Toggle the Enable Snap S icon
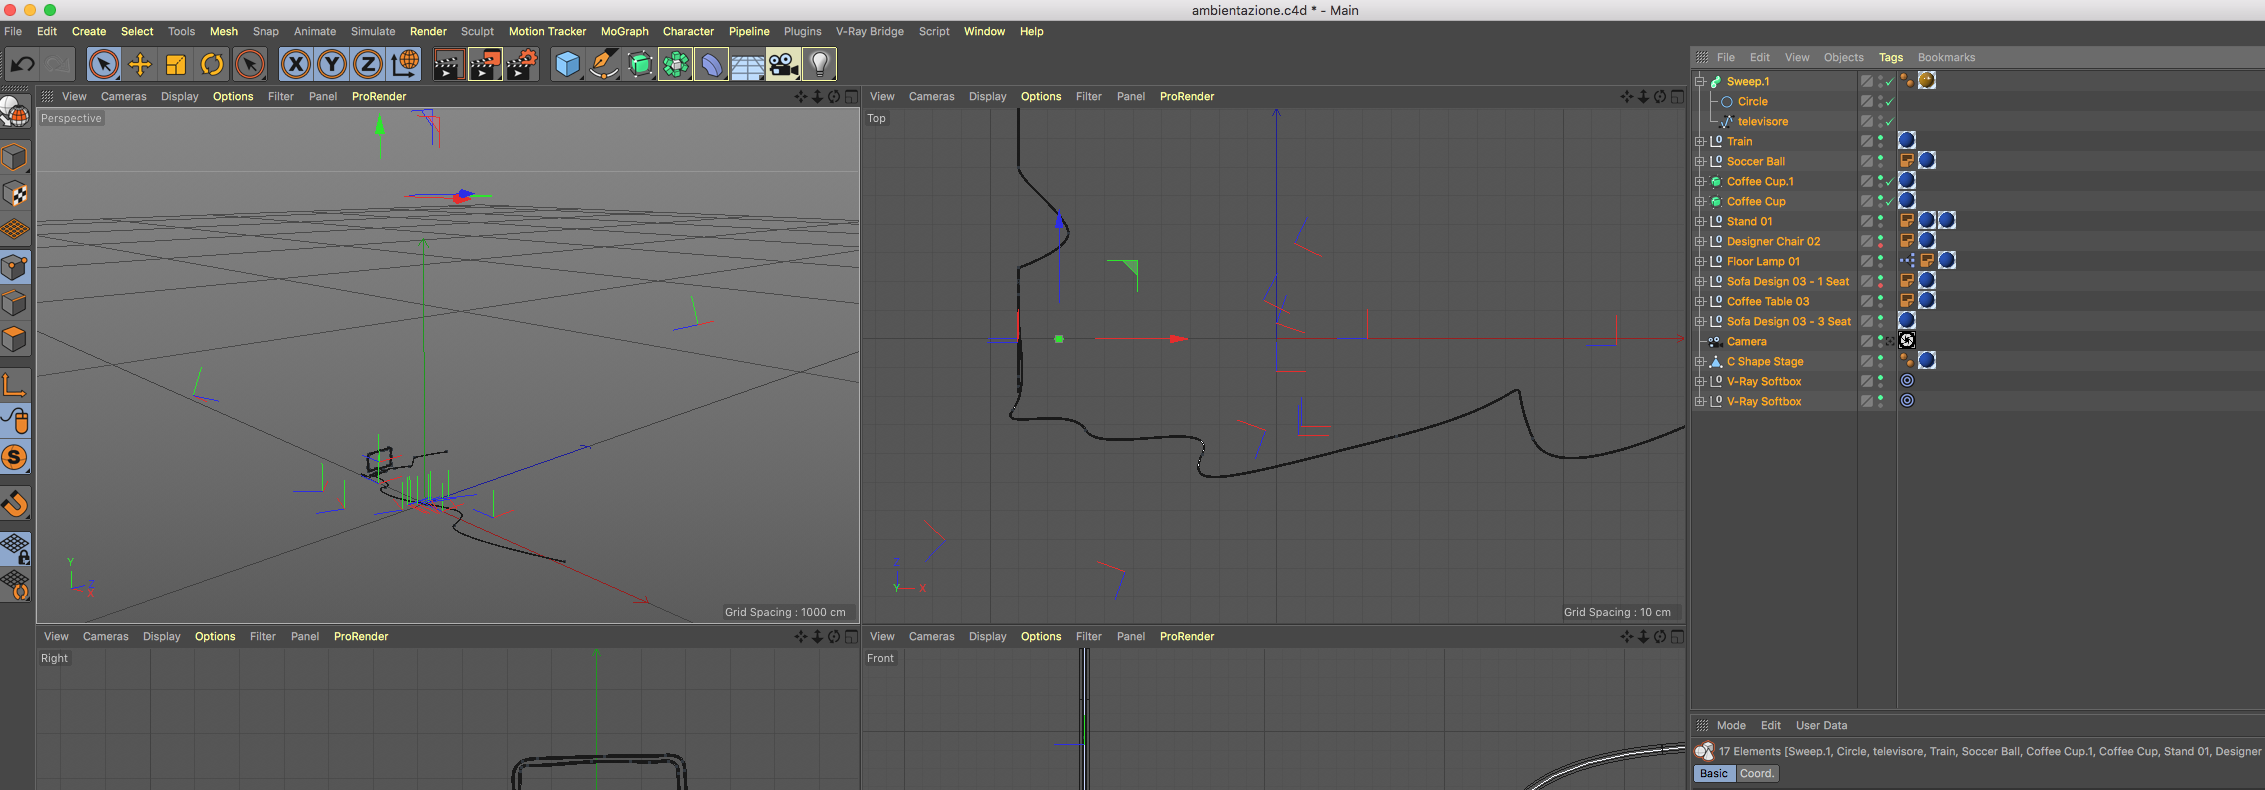 (15, 458)
